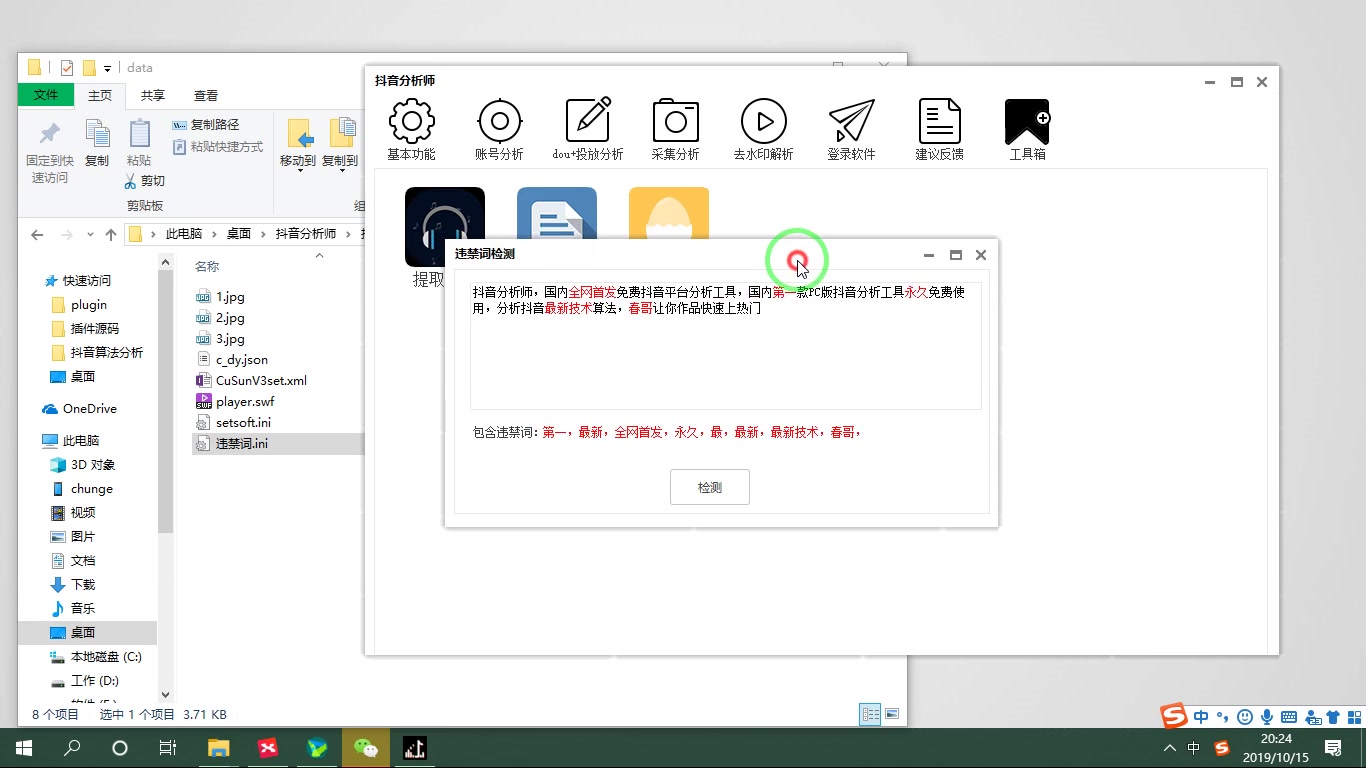Image resolution: width=1366 pixels, height=768 pixels.
Task: Click the 检测 button
Action: coord(710,487)
